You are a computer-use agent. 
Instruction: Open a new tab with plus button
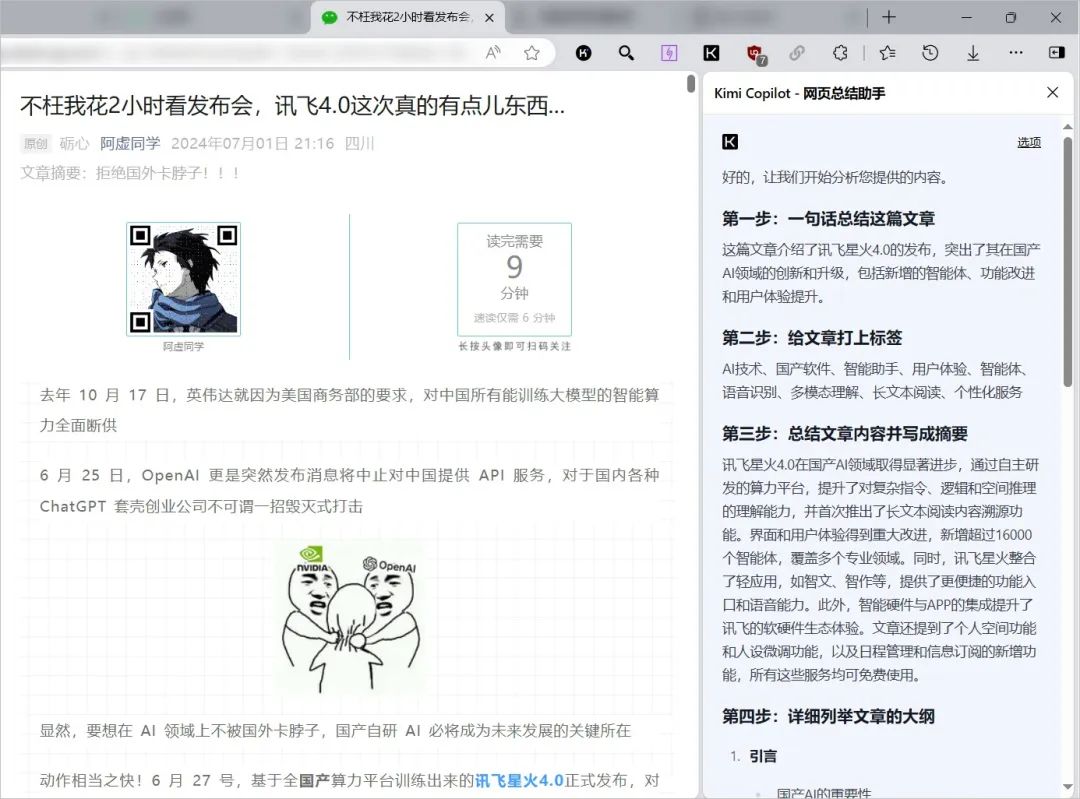click(x=889, y=17)
